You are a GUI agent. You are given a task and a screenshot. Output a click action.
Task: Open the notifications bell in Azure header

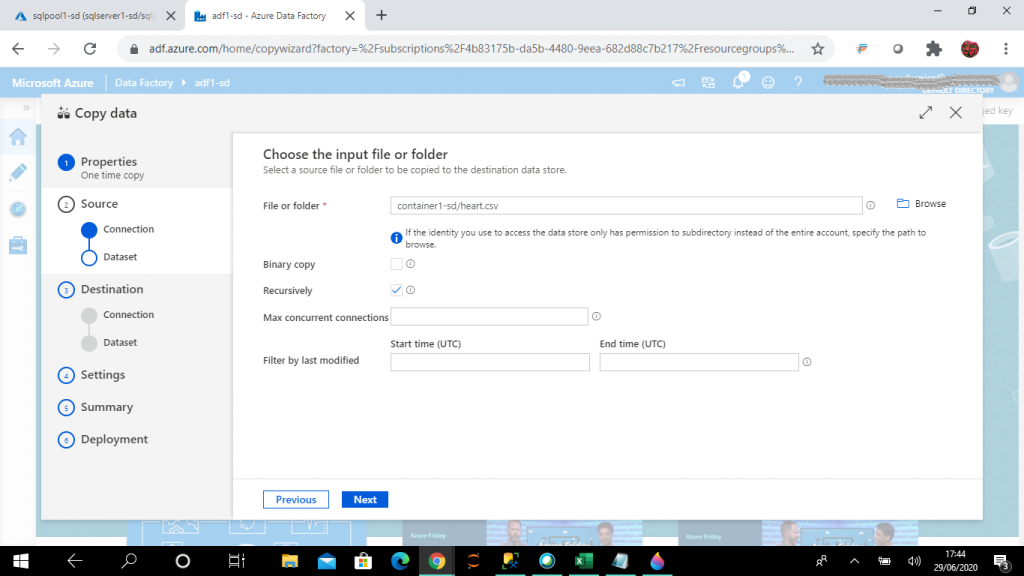739,82
